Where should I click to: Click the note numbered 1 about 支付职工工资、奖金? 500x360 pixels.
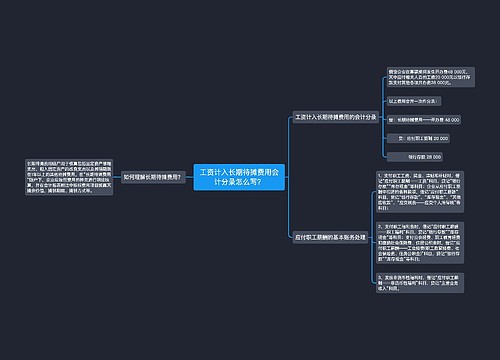(x=420, y=192)
